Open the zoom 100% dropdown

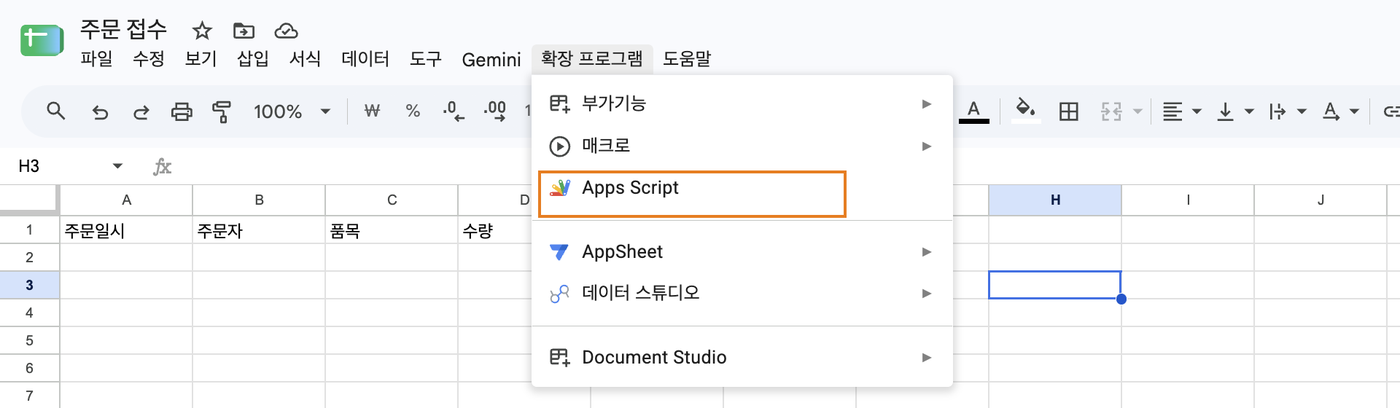(x=292, y=111)
